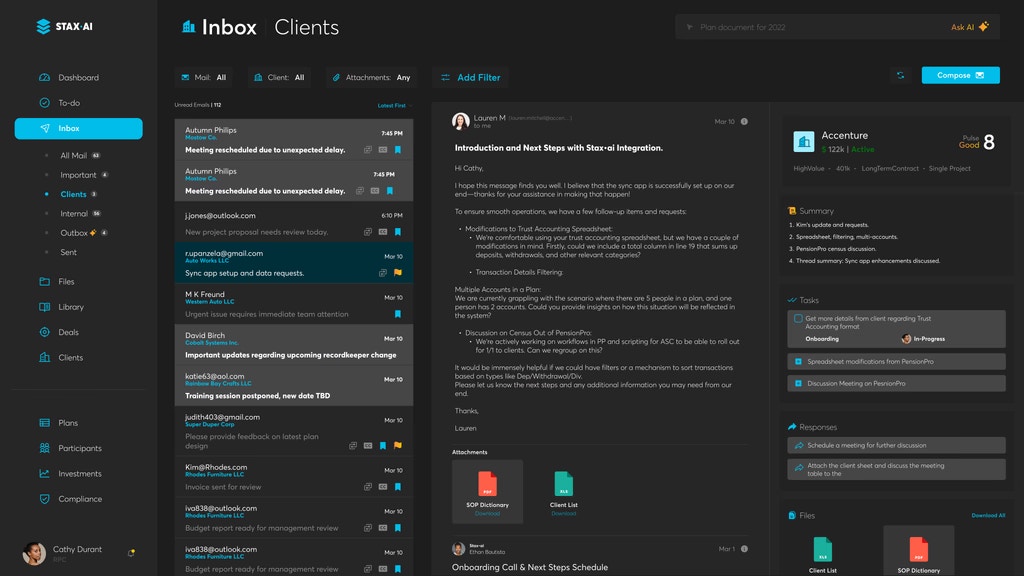Viewport: 1024px width, 576px height.
Task: Open the Dashboard sidebar icon
Action: click(x=44, y=78)
